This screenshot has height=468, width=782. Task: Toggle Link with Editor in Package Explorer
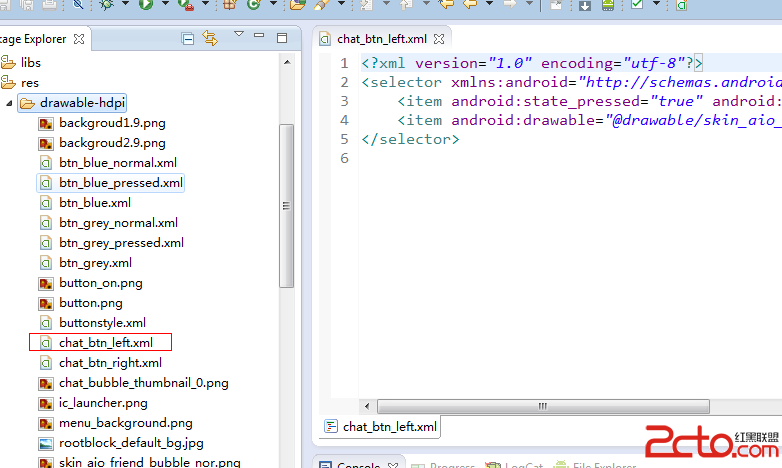point(210,39)
